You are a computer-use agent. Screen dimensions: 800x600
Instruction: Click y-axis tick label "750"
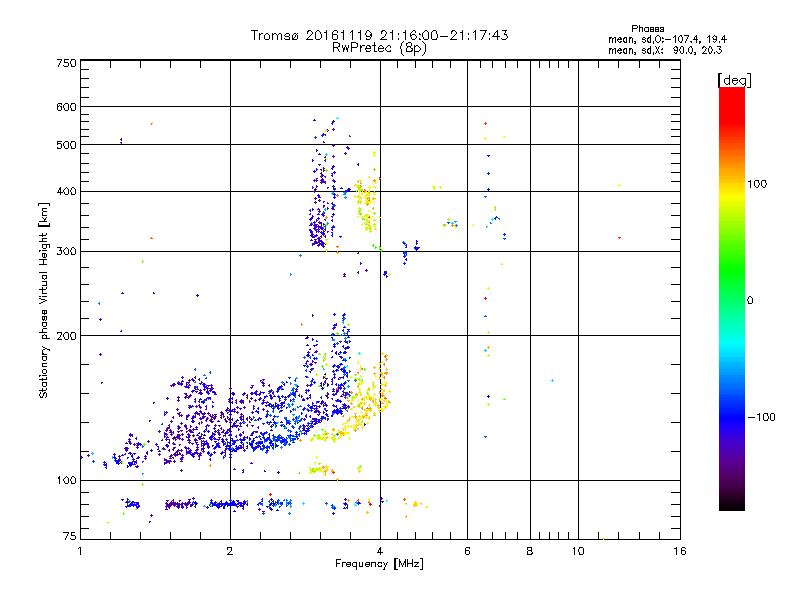click(66, 63)
